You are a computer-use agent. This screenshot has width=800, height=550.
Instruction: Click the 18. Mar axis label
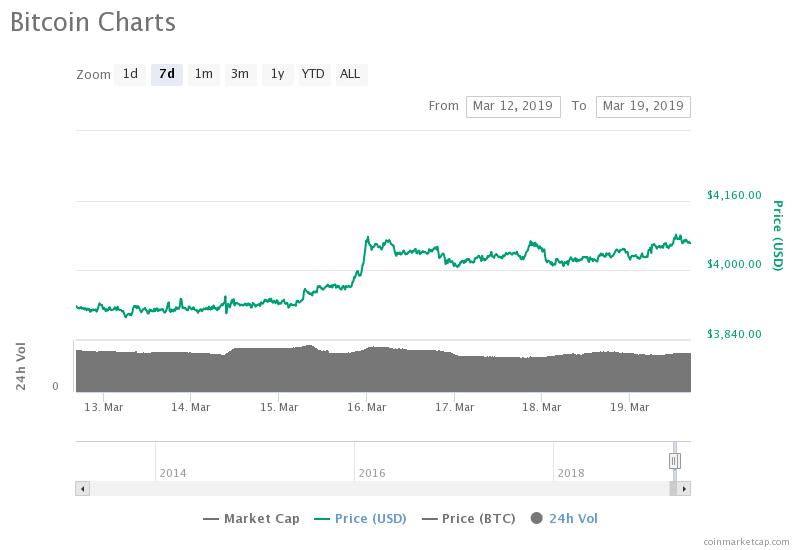coord(542,407)
